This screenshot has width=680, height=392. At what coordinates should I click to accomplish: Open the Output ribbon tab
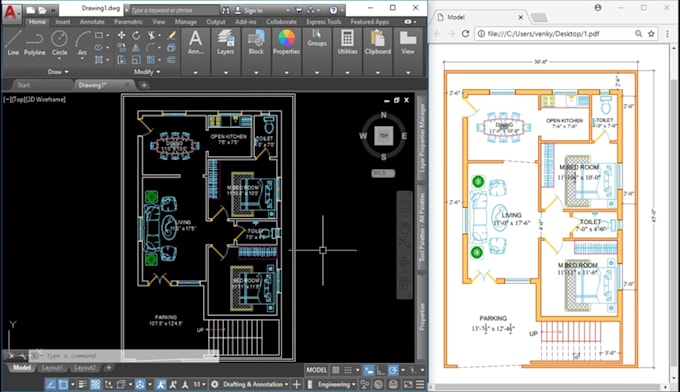[x=216, y=22]
